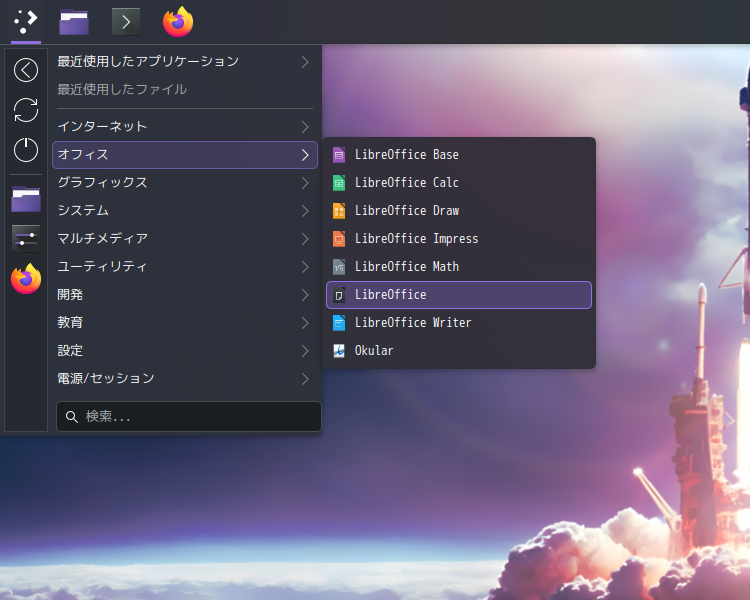Click the Okular viewer icon

(x=339, y=351)
